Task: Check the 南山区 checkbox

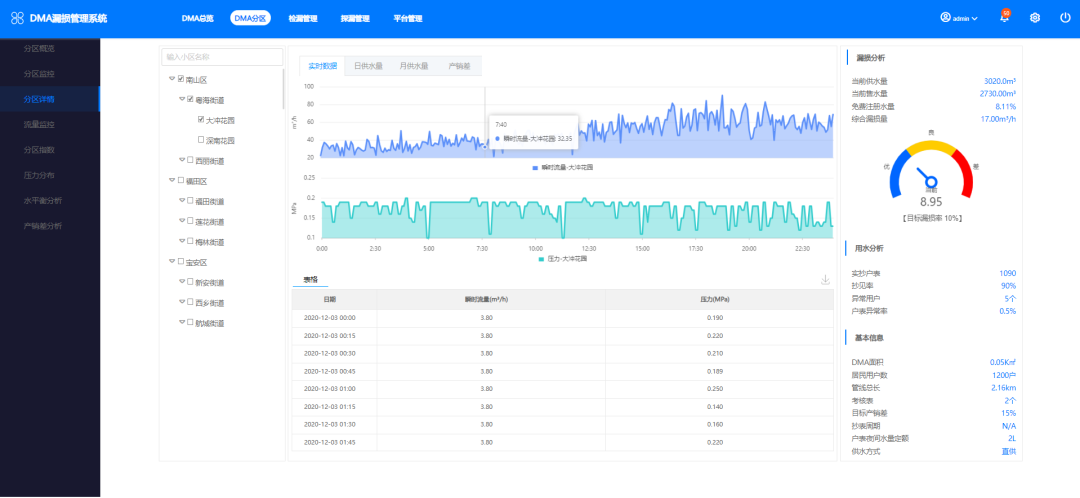Action: (181, 79)
